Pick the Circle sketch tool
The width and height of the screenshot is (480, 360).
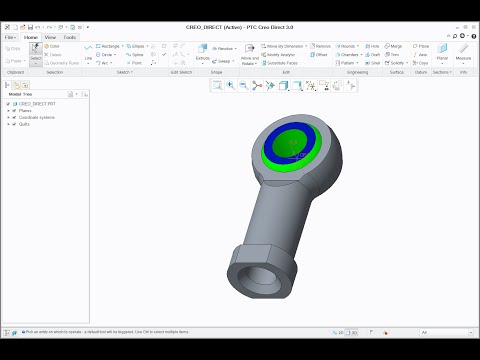click(104, 54)
